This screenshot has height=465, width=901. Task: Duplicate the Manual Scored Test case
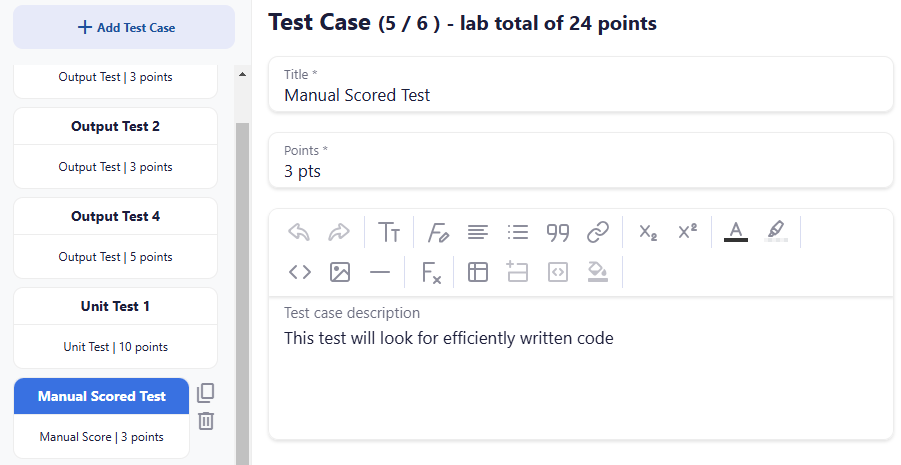point(206,393)
